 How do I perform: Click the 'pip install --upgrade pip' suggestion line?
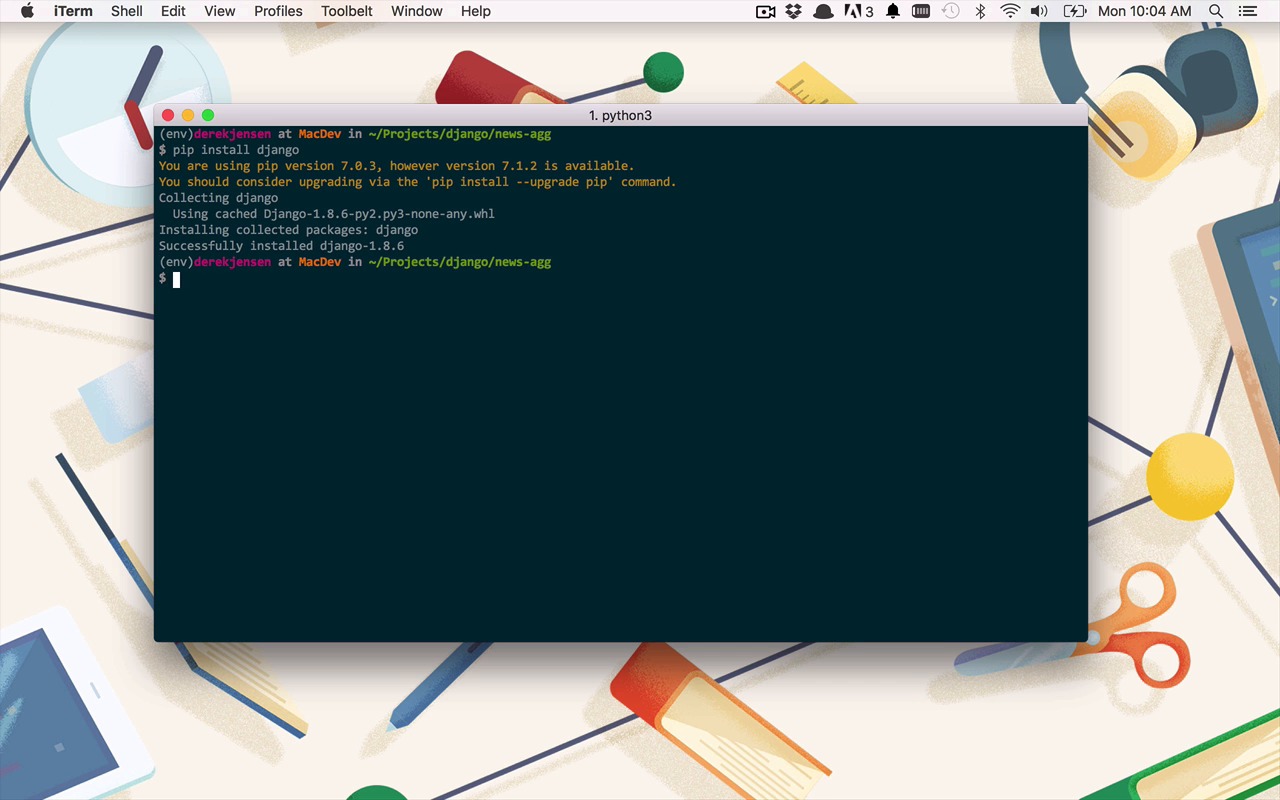coord(417,182)
